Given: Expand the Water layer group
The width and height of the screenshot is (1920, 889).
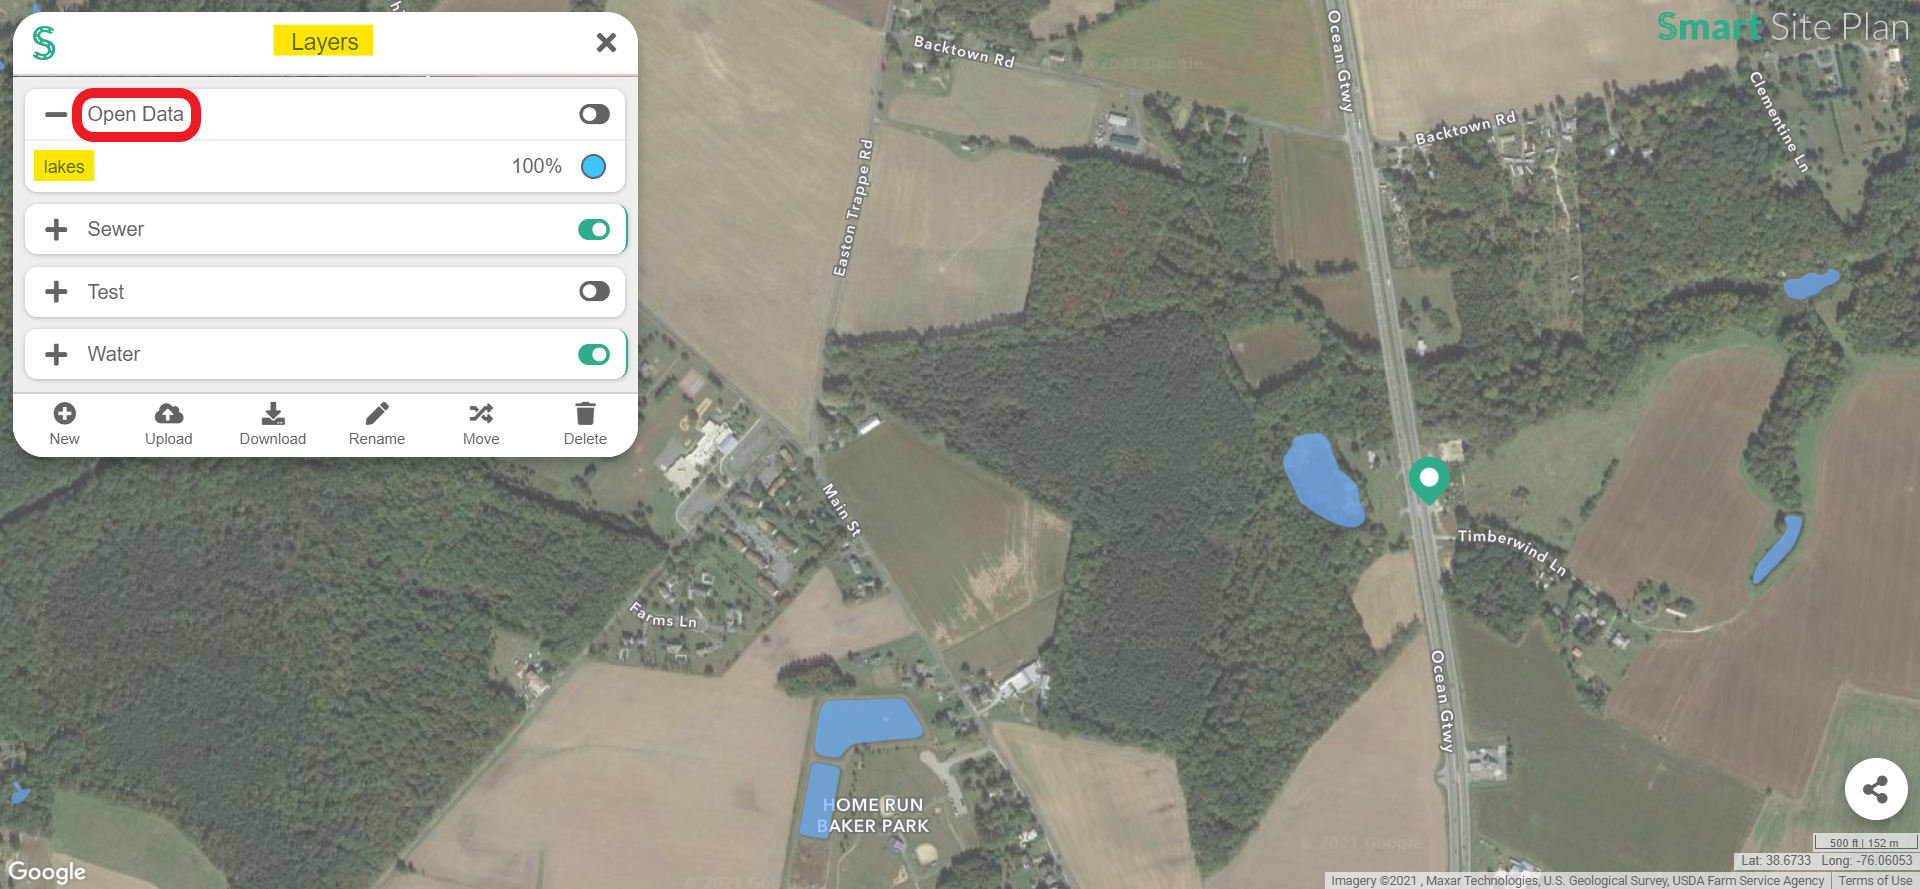Looking at the screenshot, I should (x=56, y=354).
